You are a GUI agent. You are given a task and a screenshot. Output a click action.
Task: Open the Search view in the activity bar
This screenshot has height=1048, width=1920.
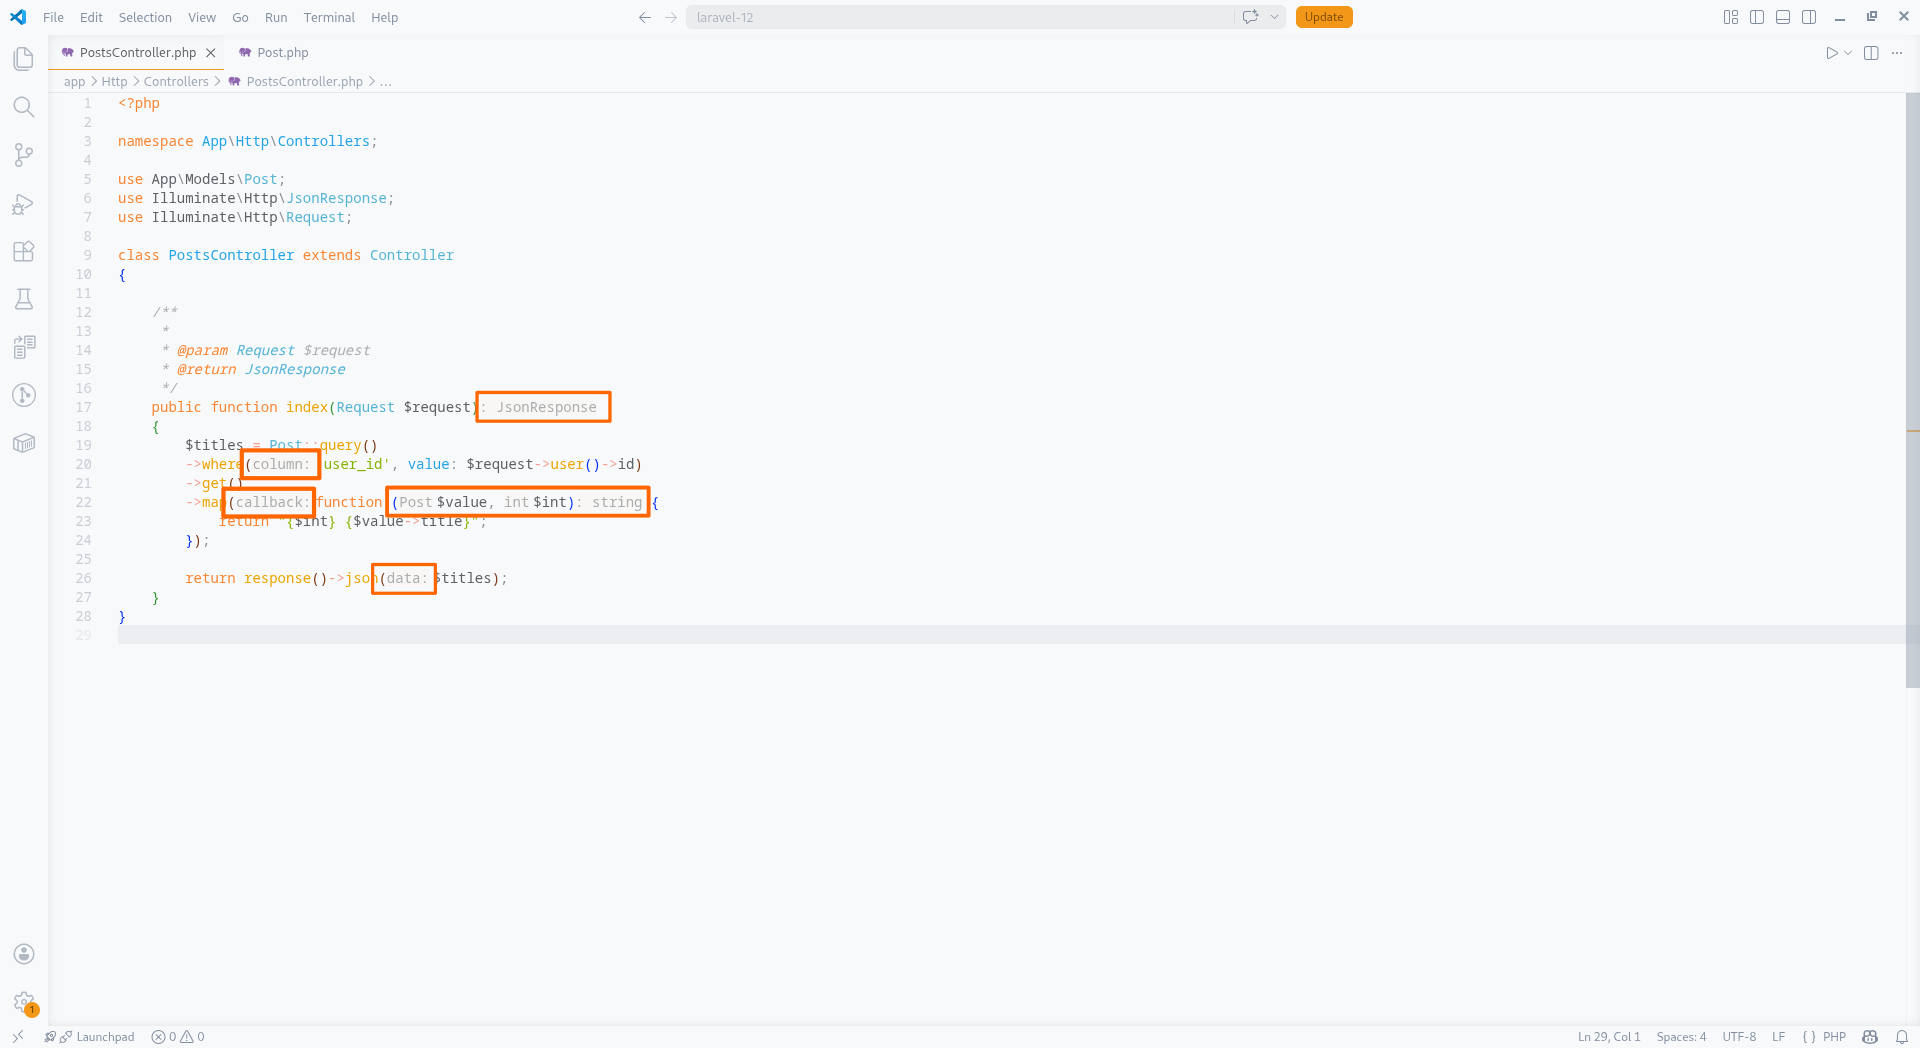pyautogui.click(x=24, y=107)
